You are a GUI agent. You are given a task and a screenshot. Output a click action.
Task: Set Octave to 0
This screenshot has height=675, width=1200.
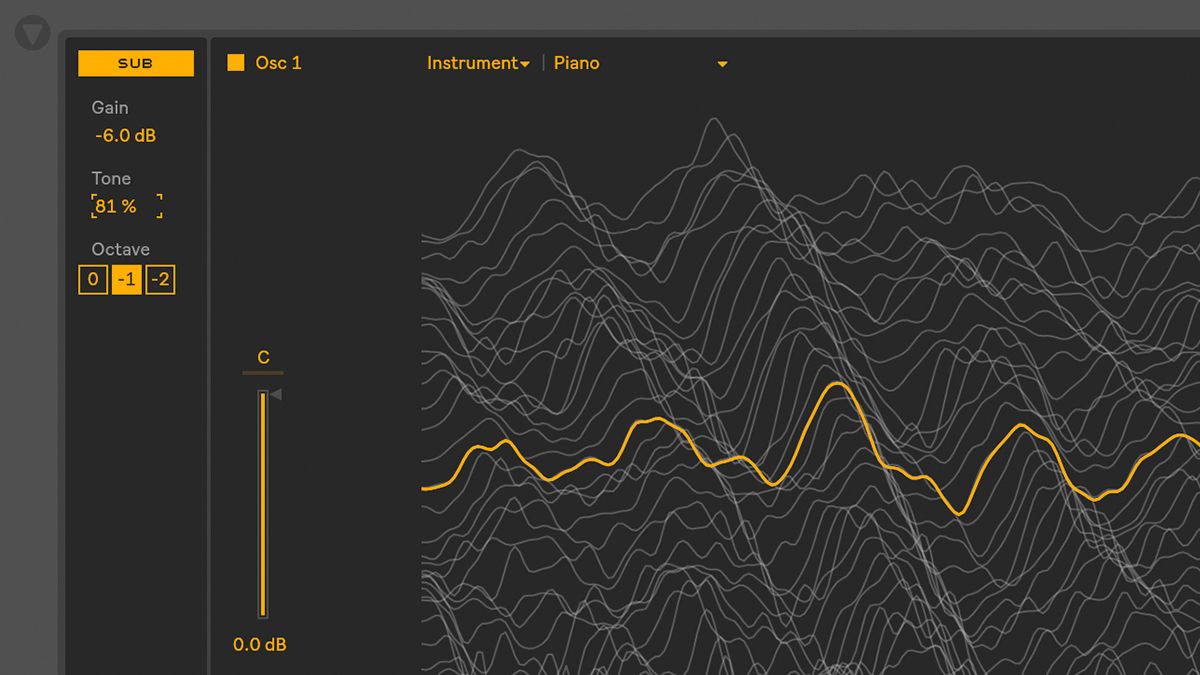(x=92, y=279)
